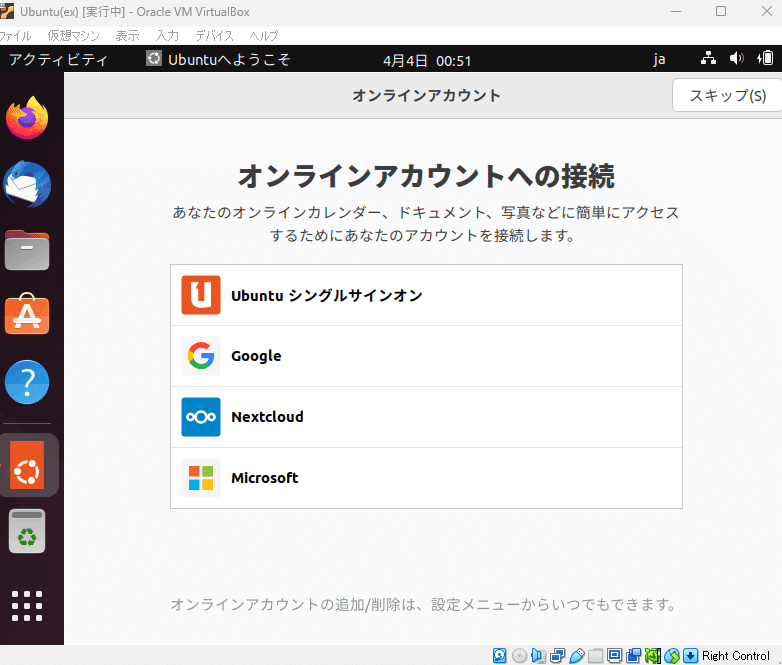
Task: Click VirtualBox audio status icon
Action: coord(539,656)
